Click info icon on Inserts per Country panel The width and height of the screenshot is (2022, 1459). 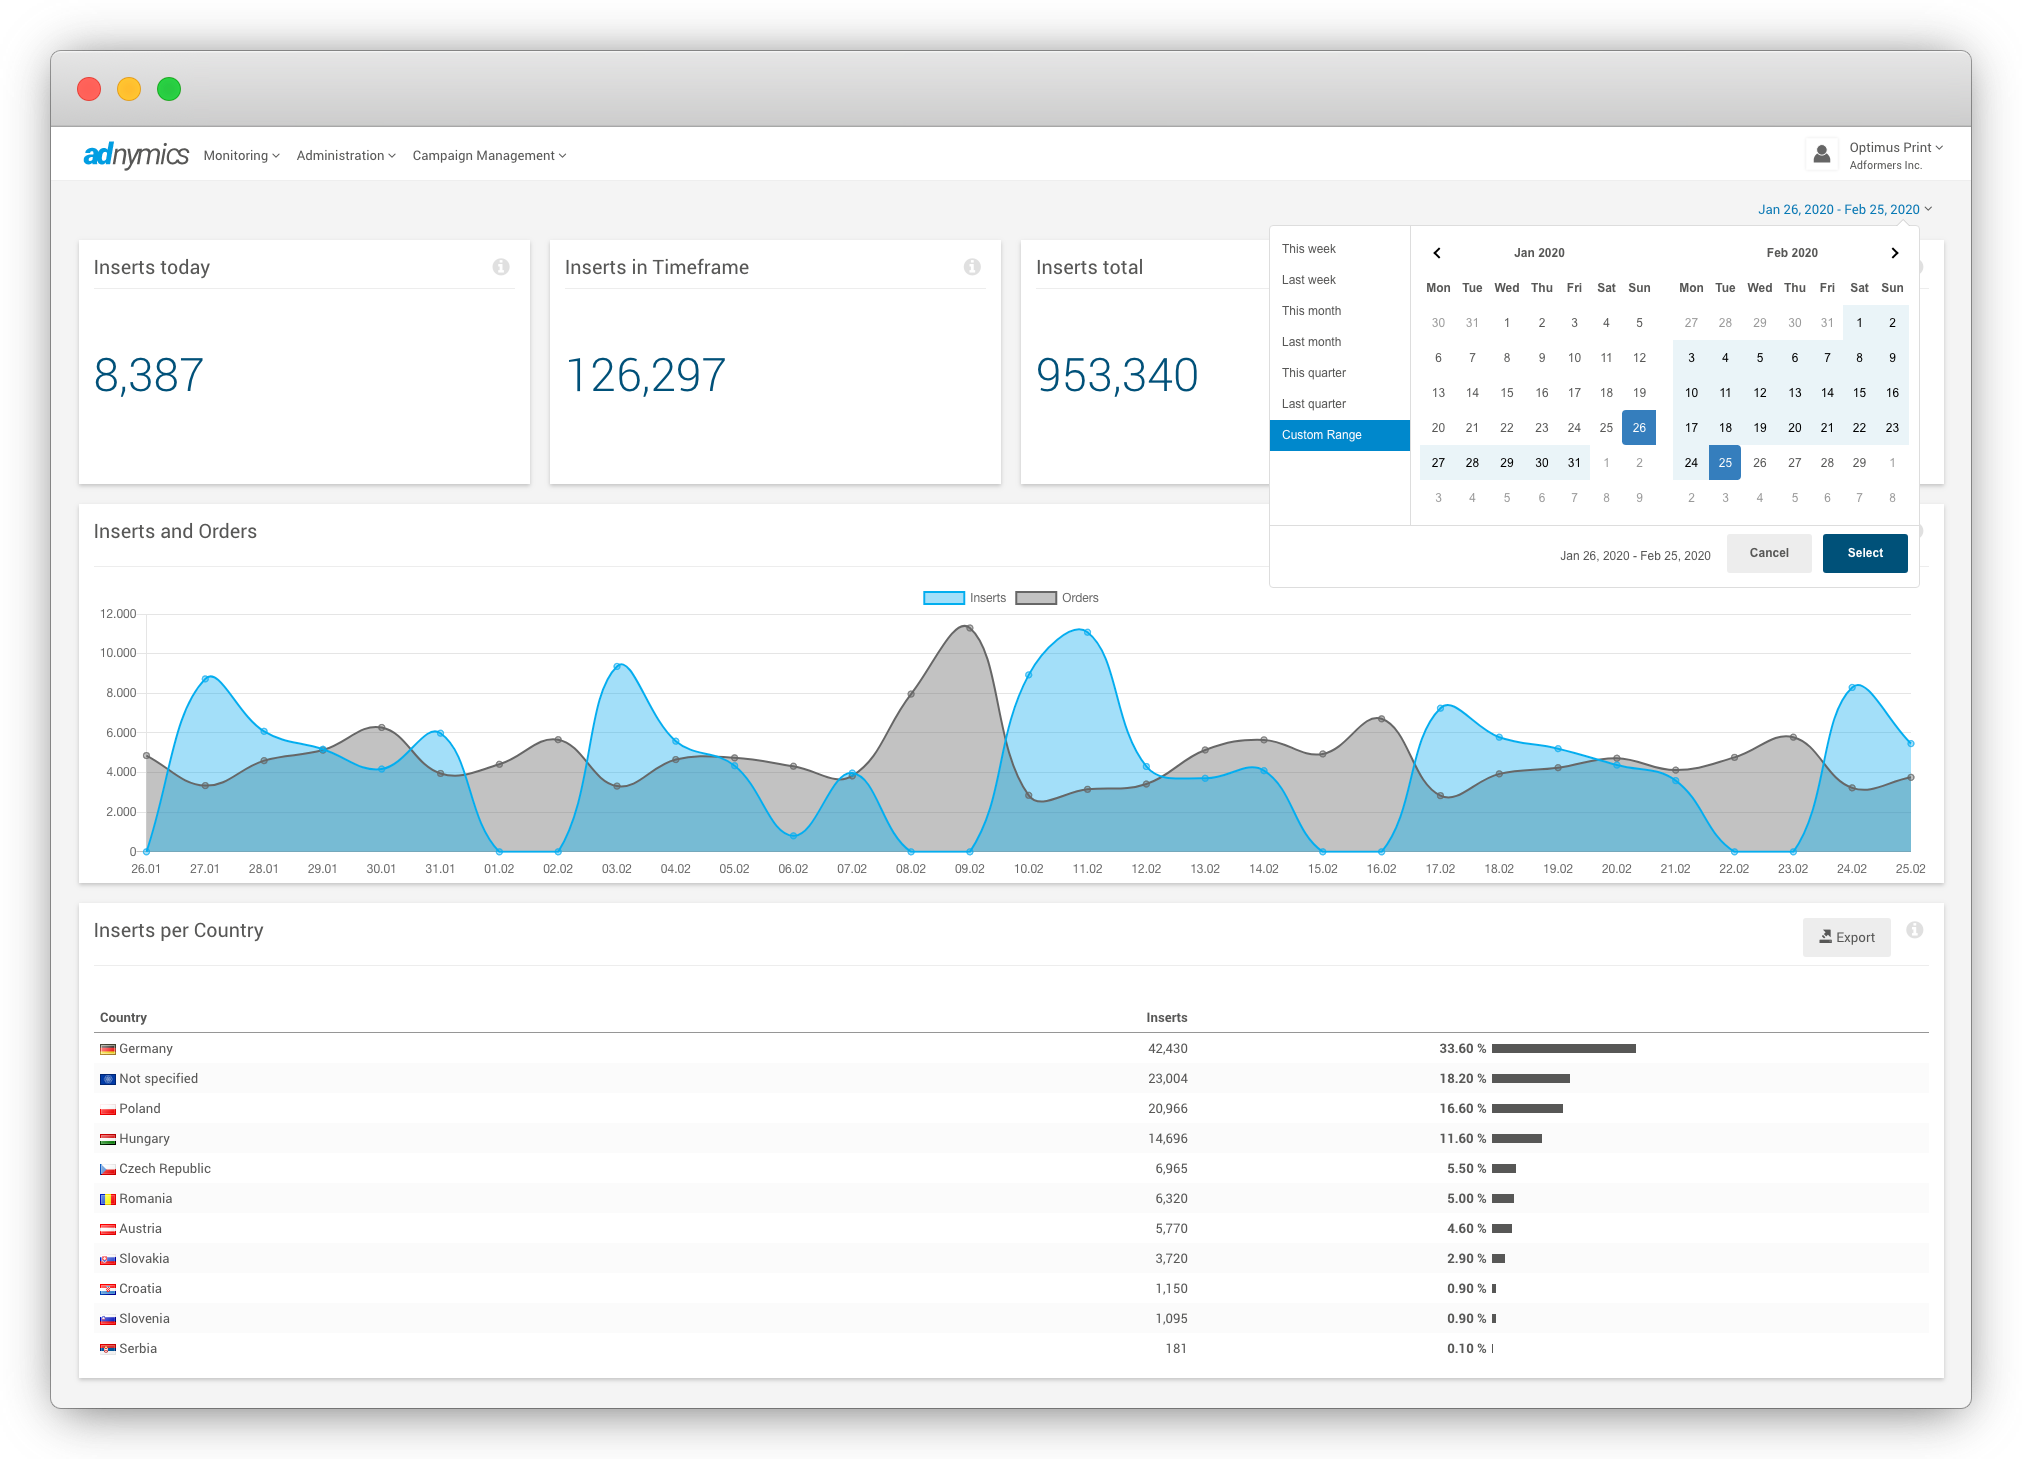click(x=1914, y=930)
